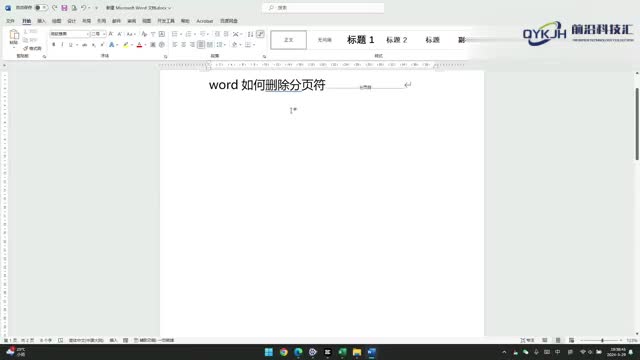Image resolution: width=640 pixels, height=360 pixels.
Task: Align text left
Action: coord(175,44)
